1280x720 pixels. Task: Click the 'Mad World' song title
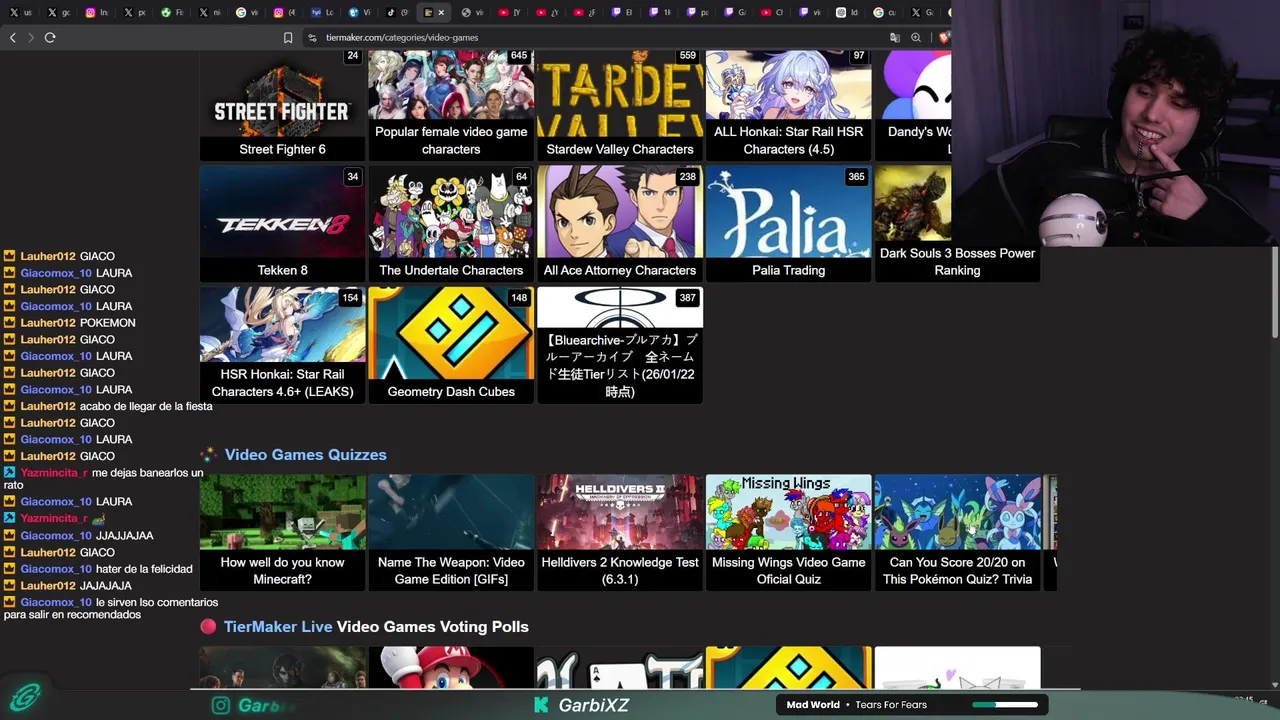pos(813,705)
